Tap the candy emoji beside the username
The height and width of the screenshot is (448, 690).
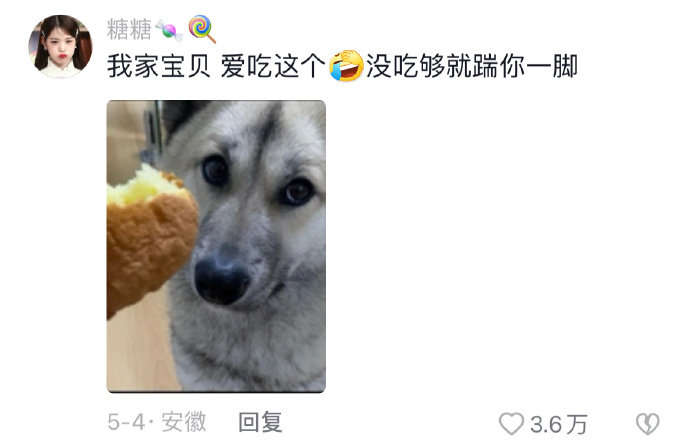tap(169, 30)
